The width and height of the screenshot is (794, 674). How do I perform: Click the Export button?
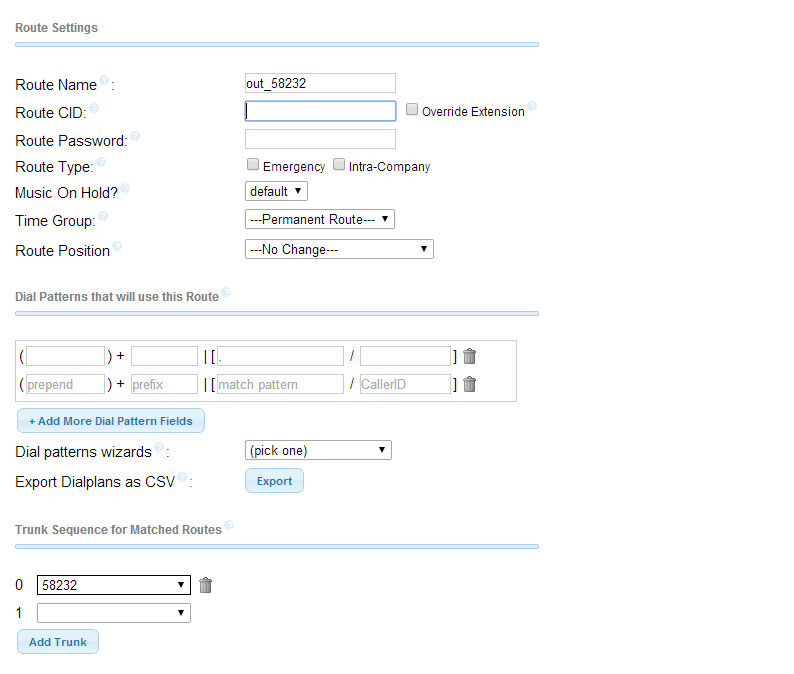(274, 481)
